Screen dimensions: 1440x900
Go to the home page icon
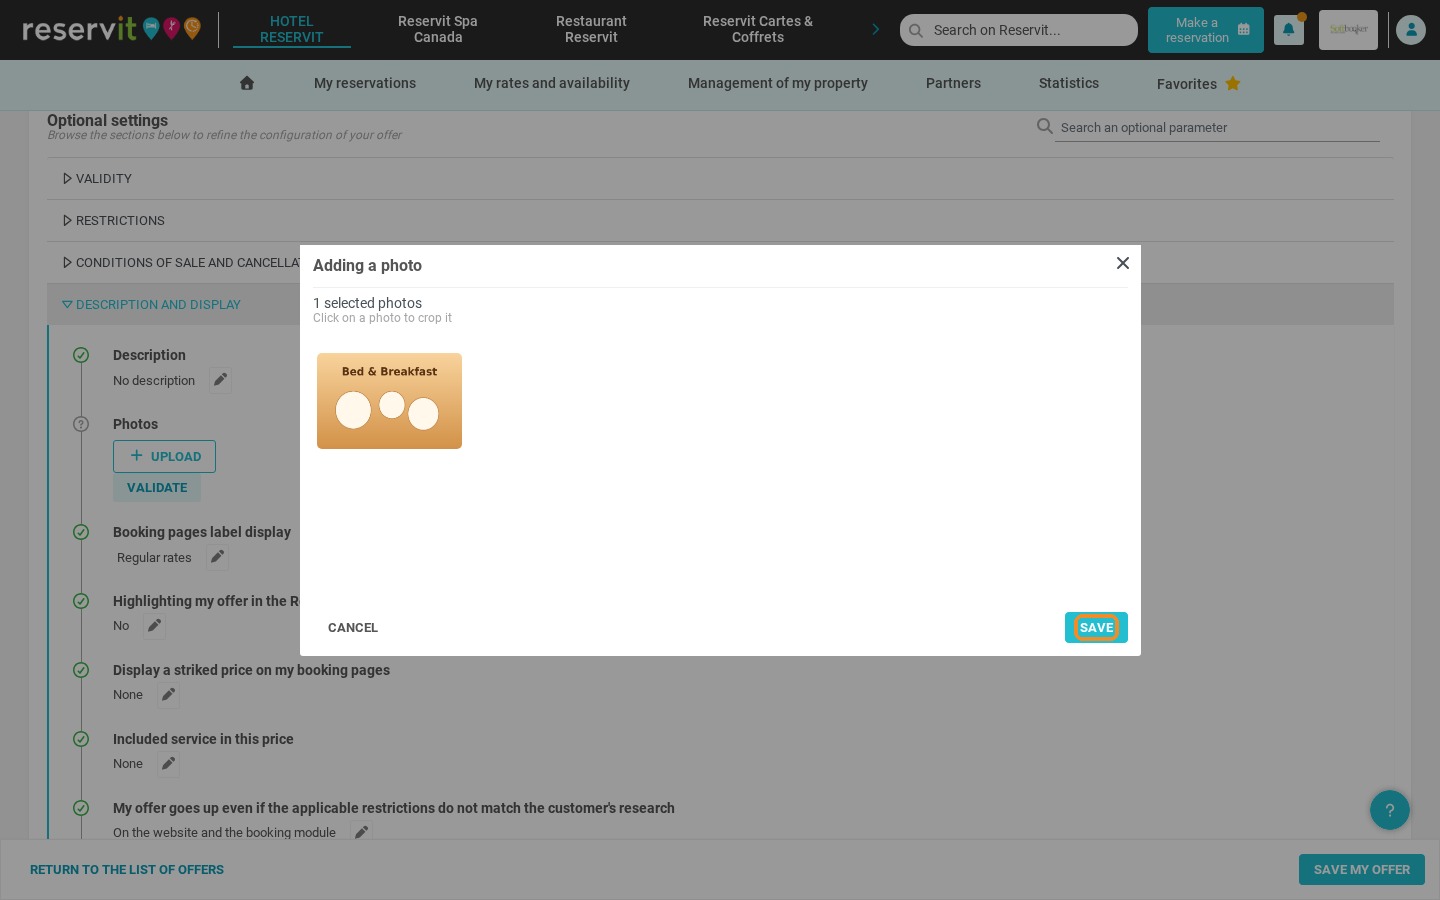pyautogui.click(x=247, y=83)
